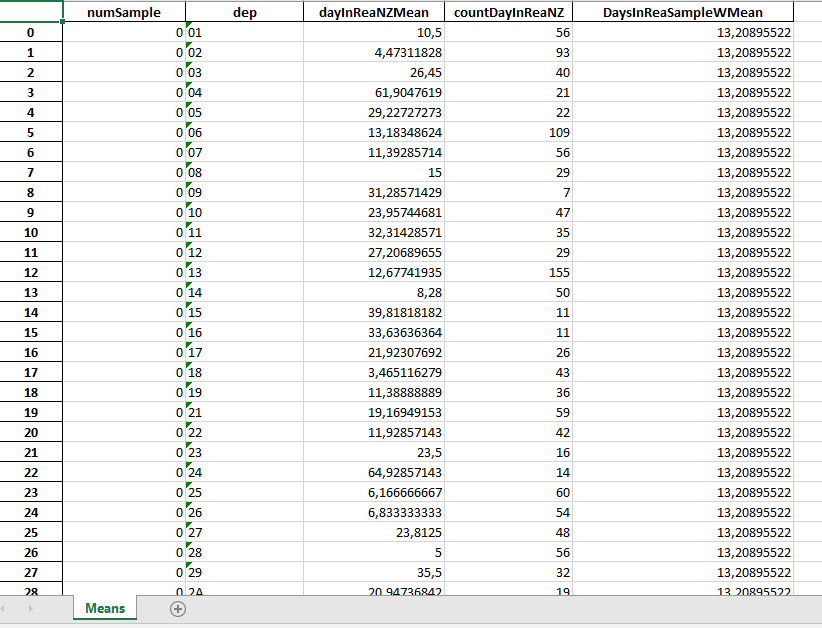Select cell with value 21,92307692
The image size is (822, 628).
pos(374,352)
